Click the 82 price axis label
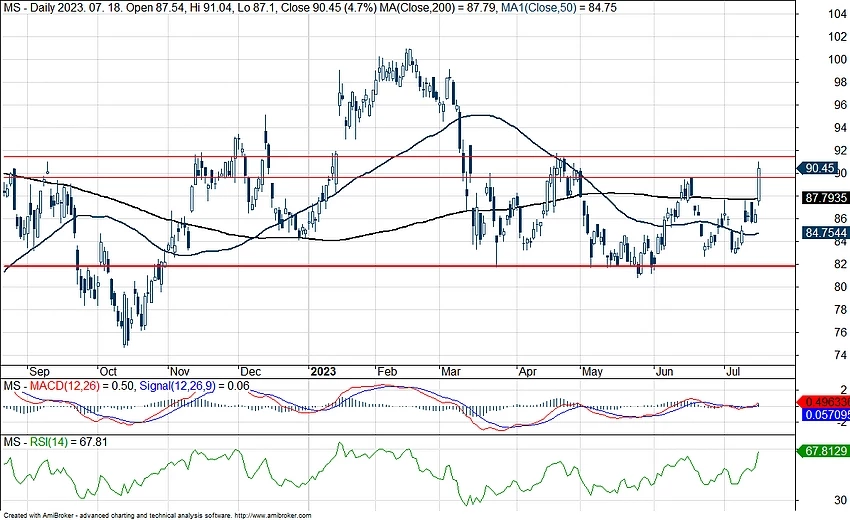This screenshot has width=850, height=520. tap(840, 264)
